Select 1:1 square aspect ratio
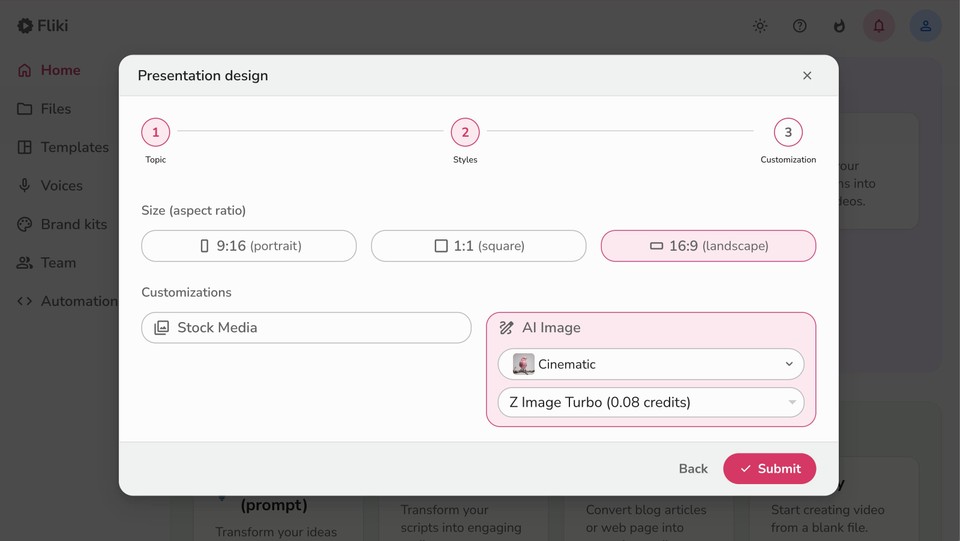This screenshot has width=960, height=541. (x=478, y=246)
